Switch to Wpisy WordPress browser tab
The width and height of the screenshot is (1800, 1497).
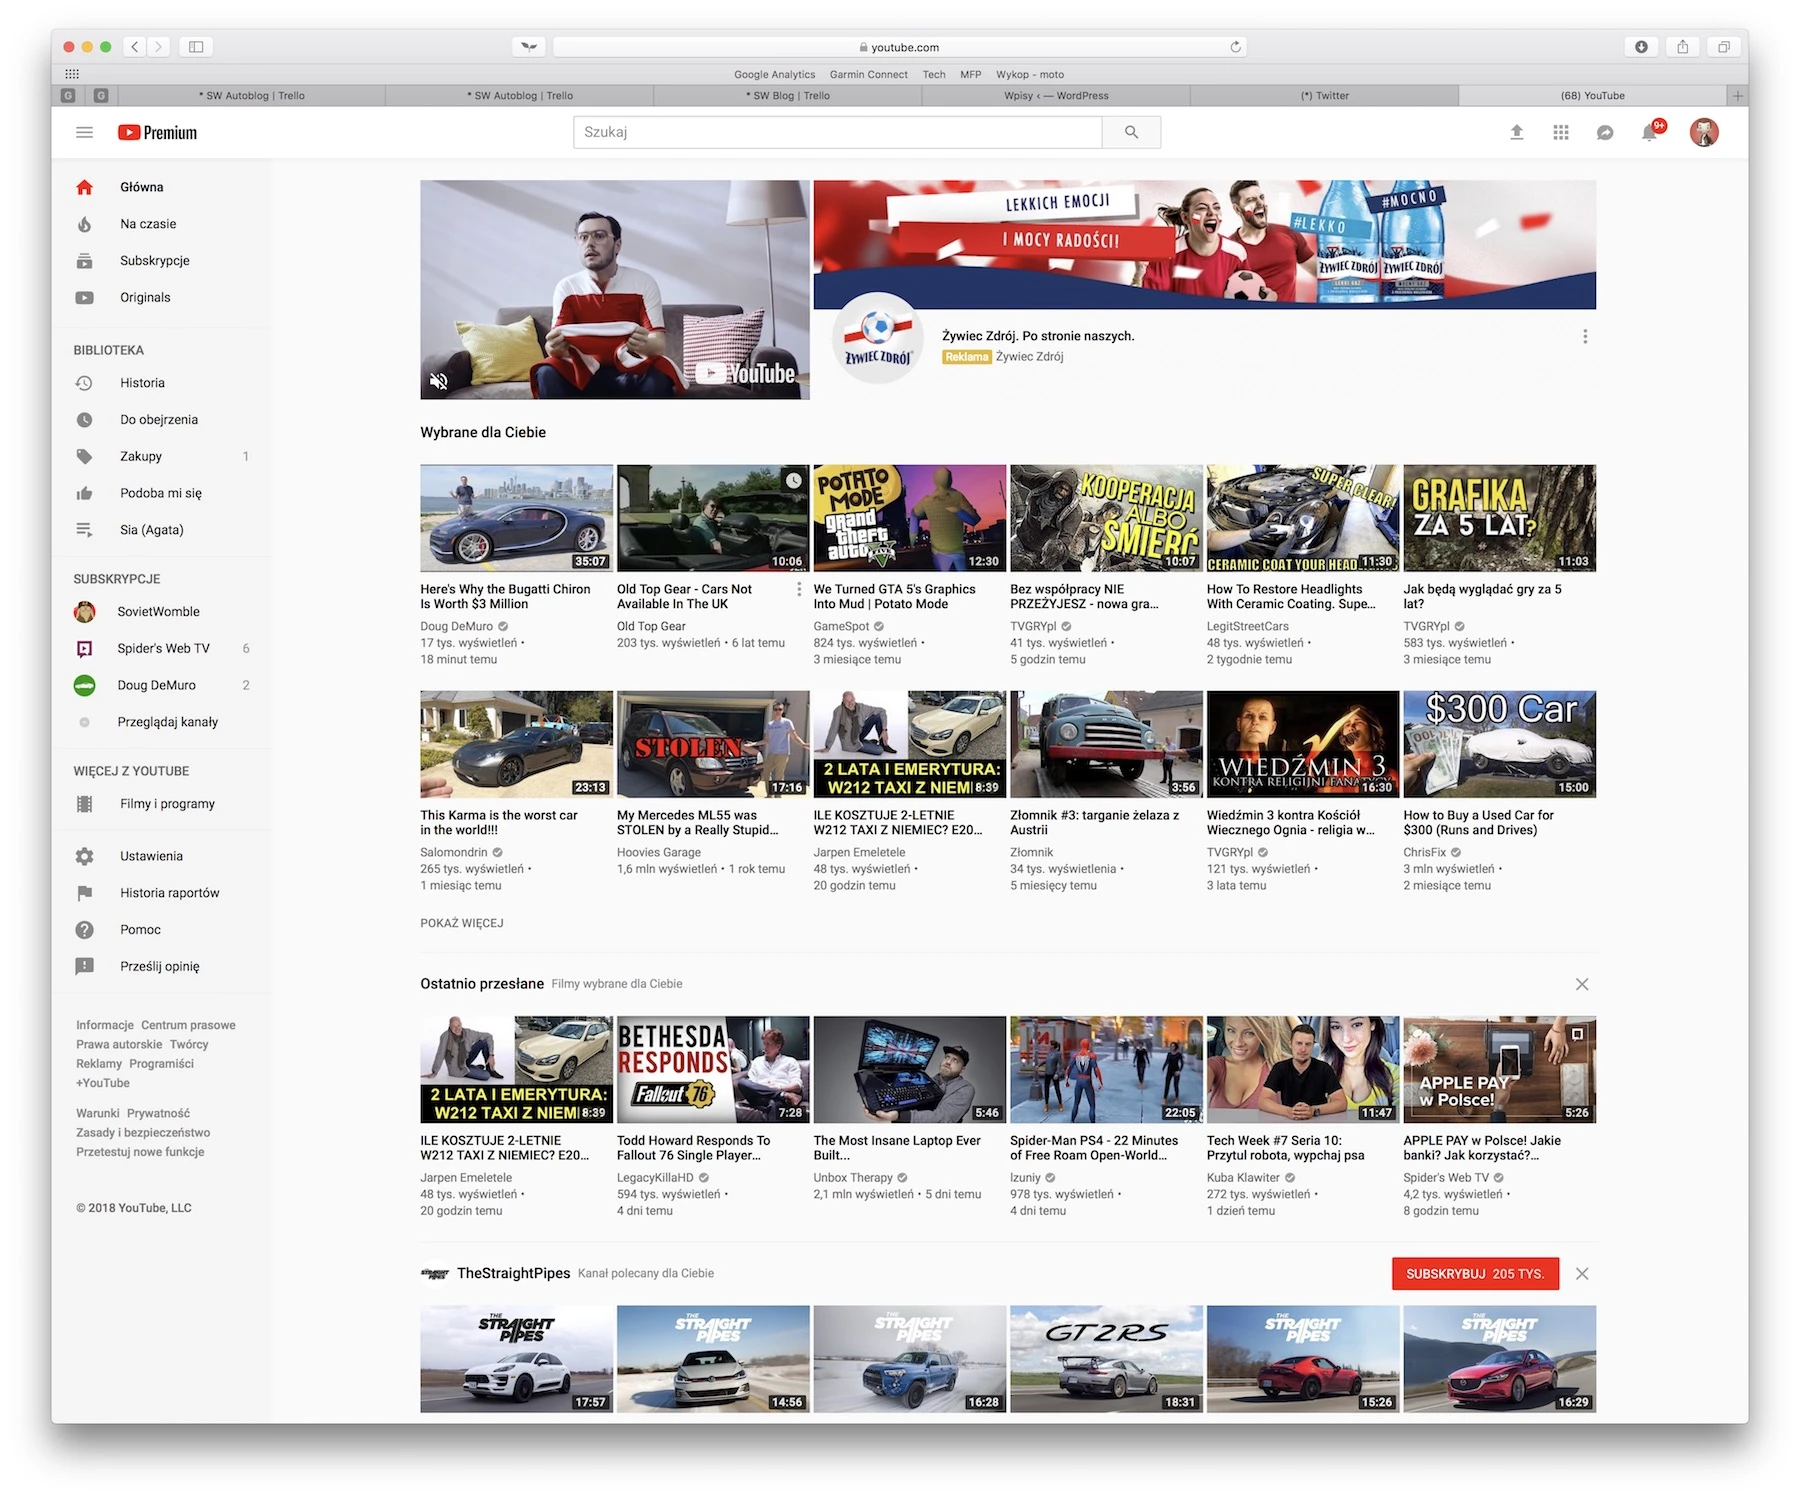[x=1056, y=96]
